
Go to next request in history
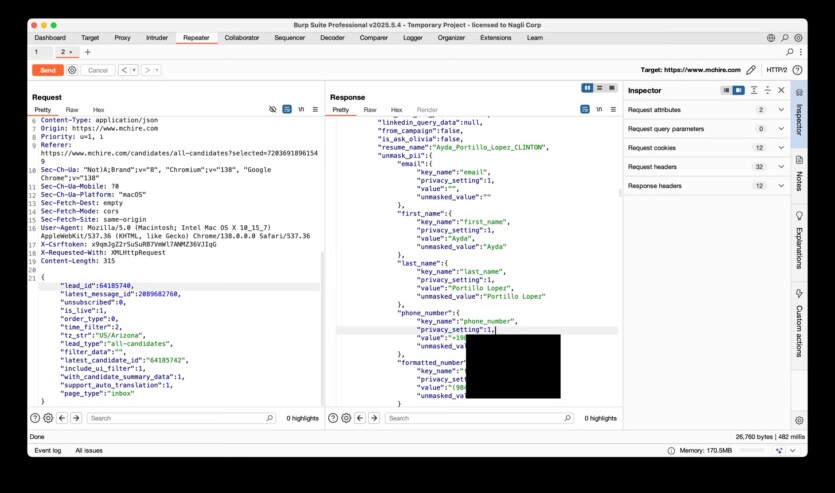click(x=147, y=70)
